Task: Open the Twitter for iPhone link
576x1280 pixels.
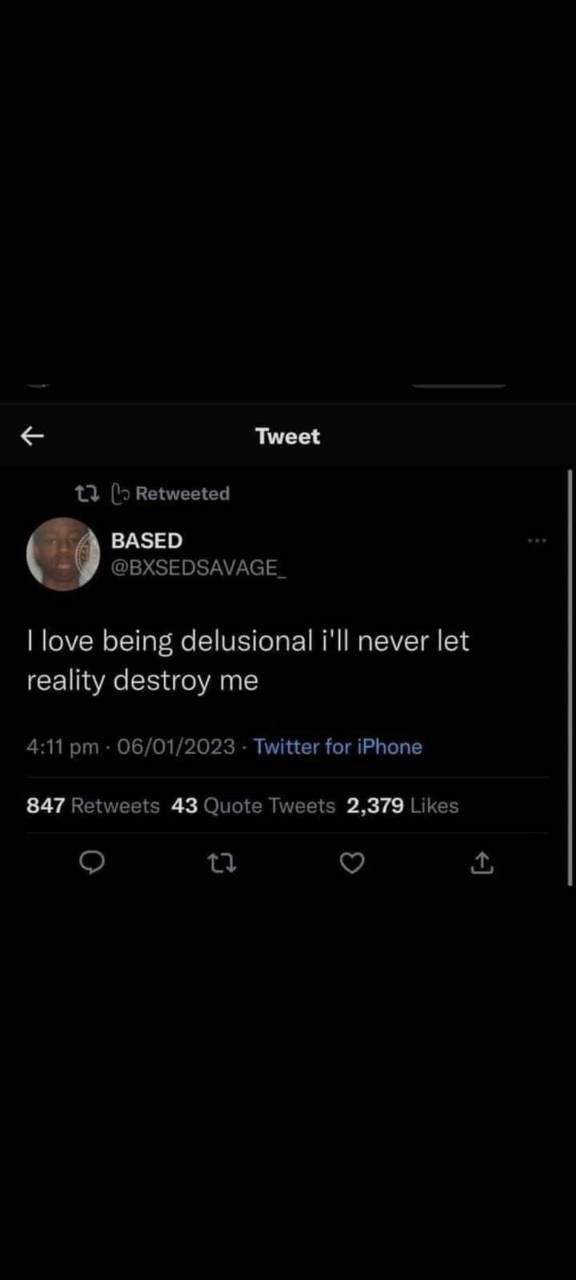Action: tap(338, 747)
